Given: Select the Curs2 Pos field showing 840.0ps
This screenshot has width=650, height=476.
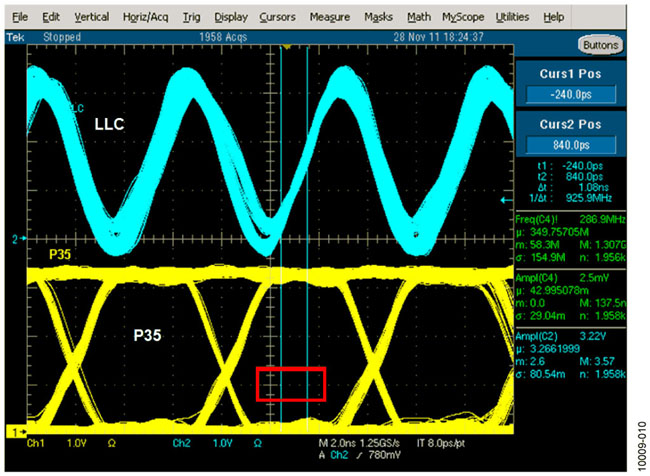Looking at the screenshot, I should coord(570,145).
